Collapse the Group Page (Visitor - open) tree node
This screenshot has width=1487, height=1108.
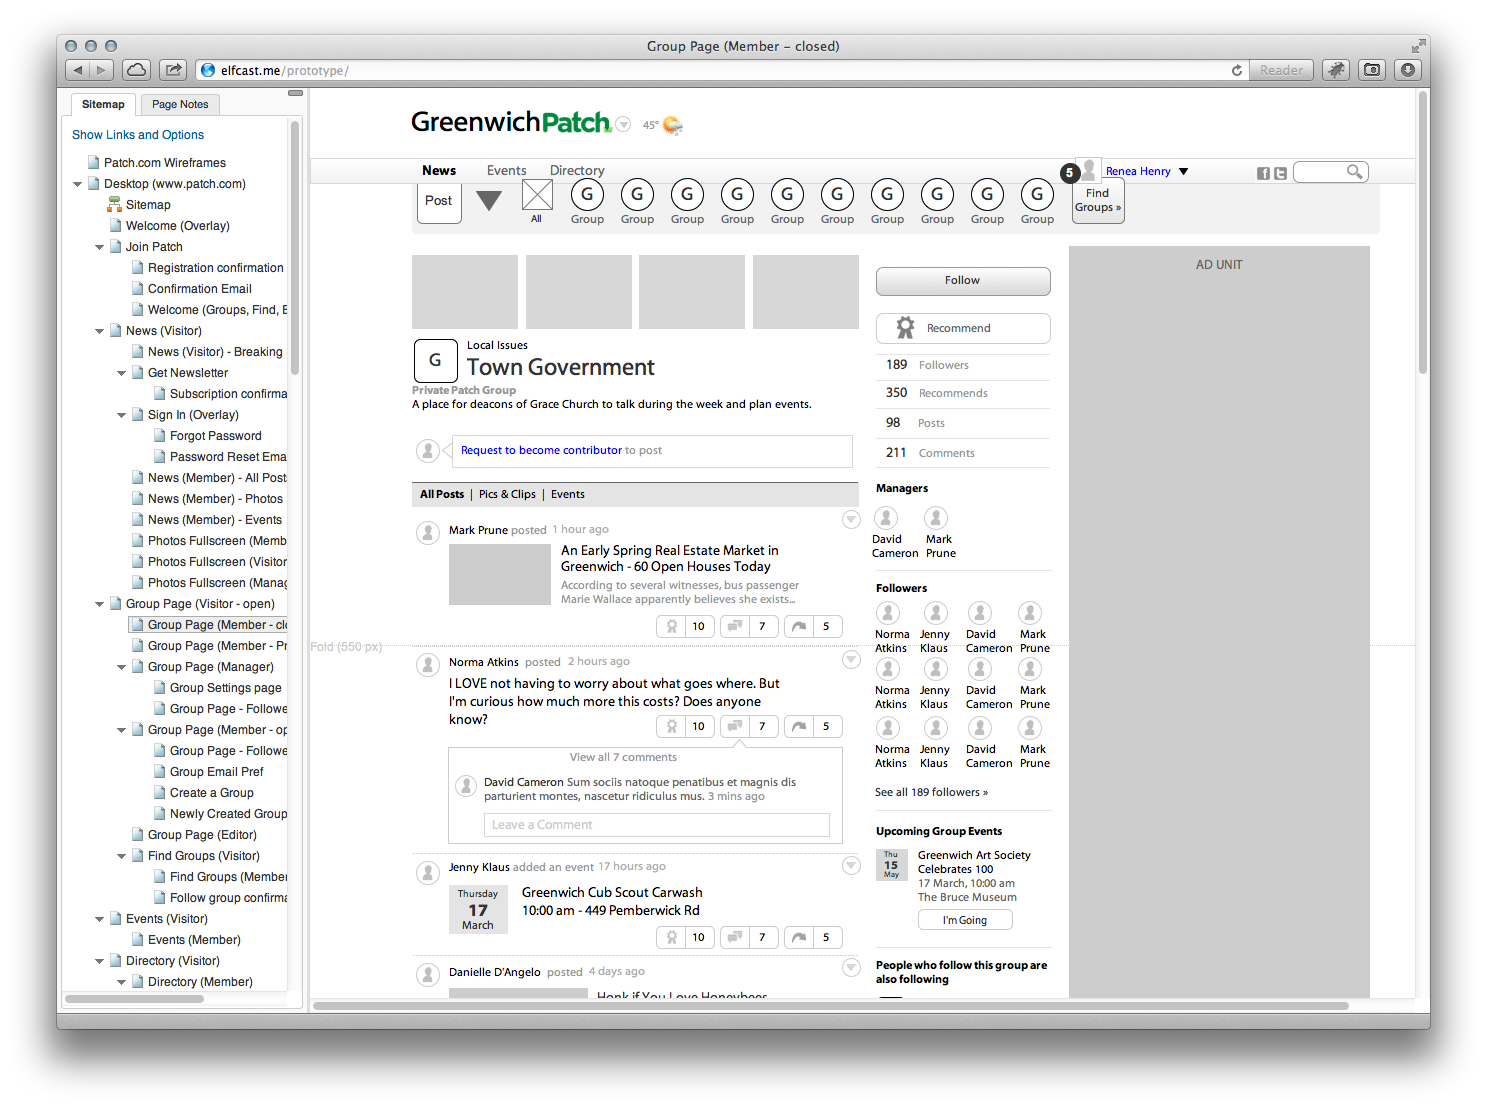coord(99,603)
